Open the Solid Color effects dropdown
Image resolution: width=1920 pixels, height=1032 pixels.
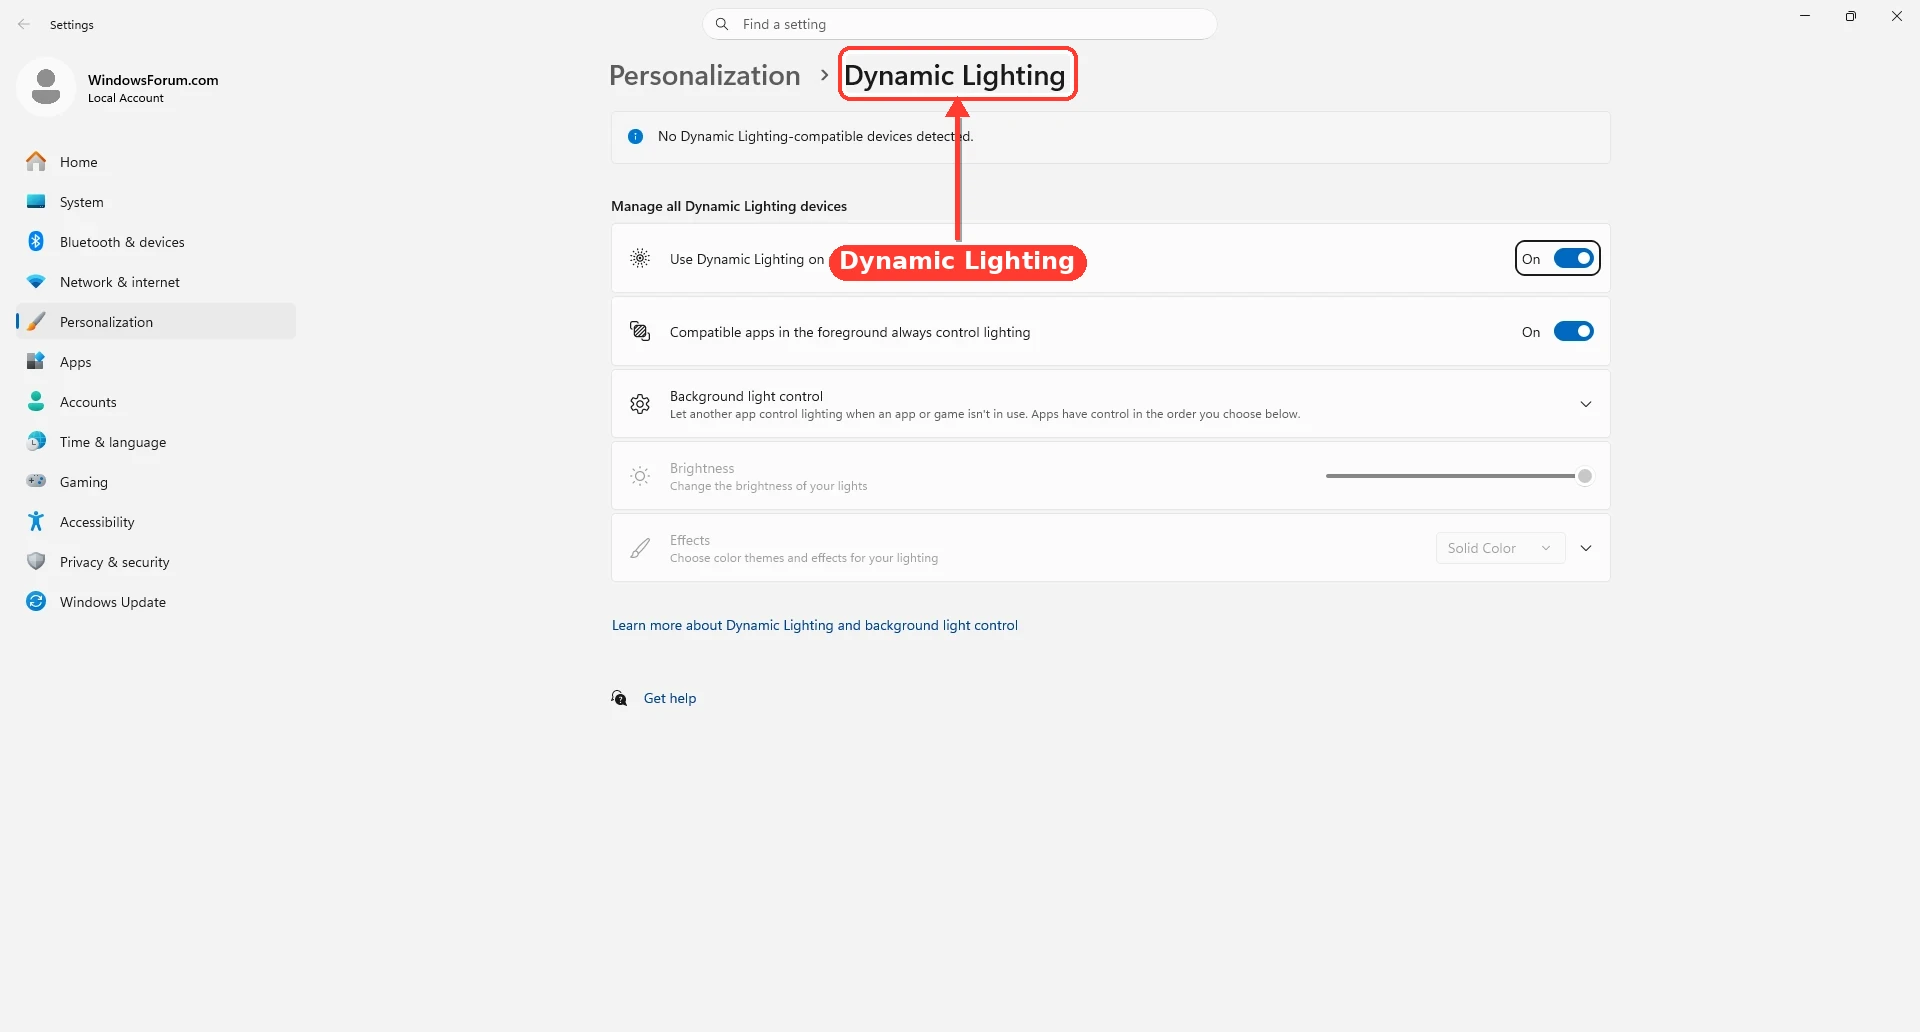click(1500, 548)
